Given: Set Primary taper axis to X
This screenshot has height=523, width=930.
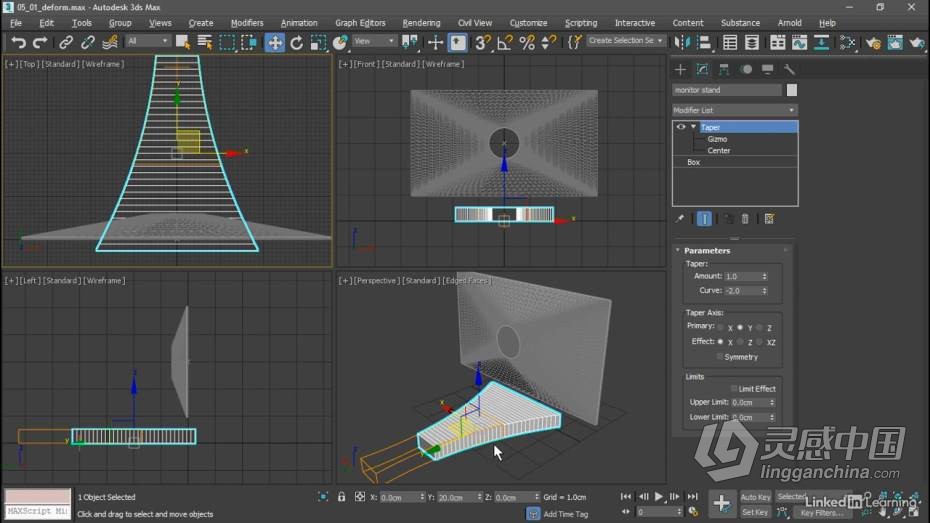Looking at the screenshot, I should (x=721, y=327).
